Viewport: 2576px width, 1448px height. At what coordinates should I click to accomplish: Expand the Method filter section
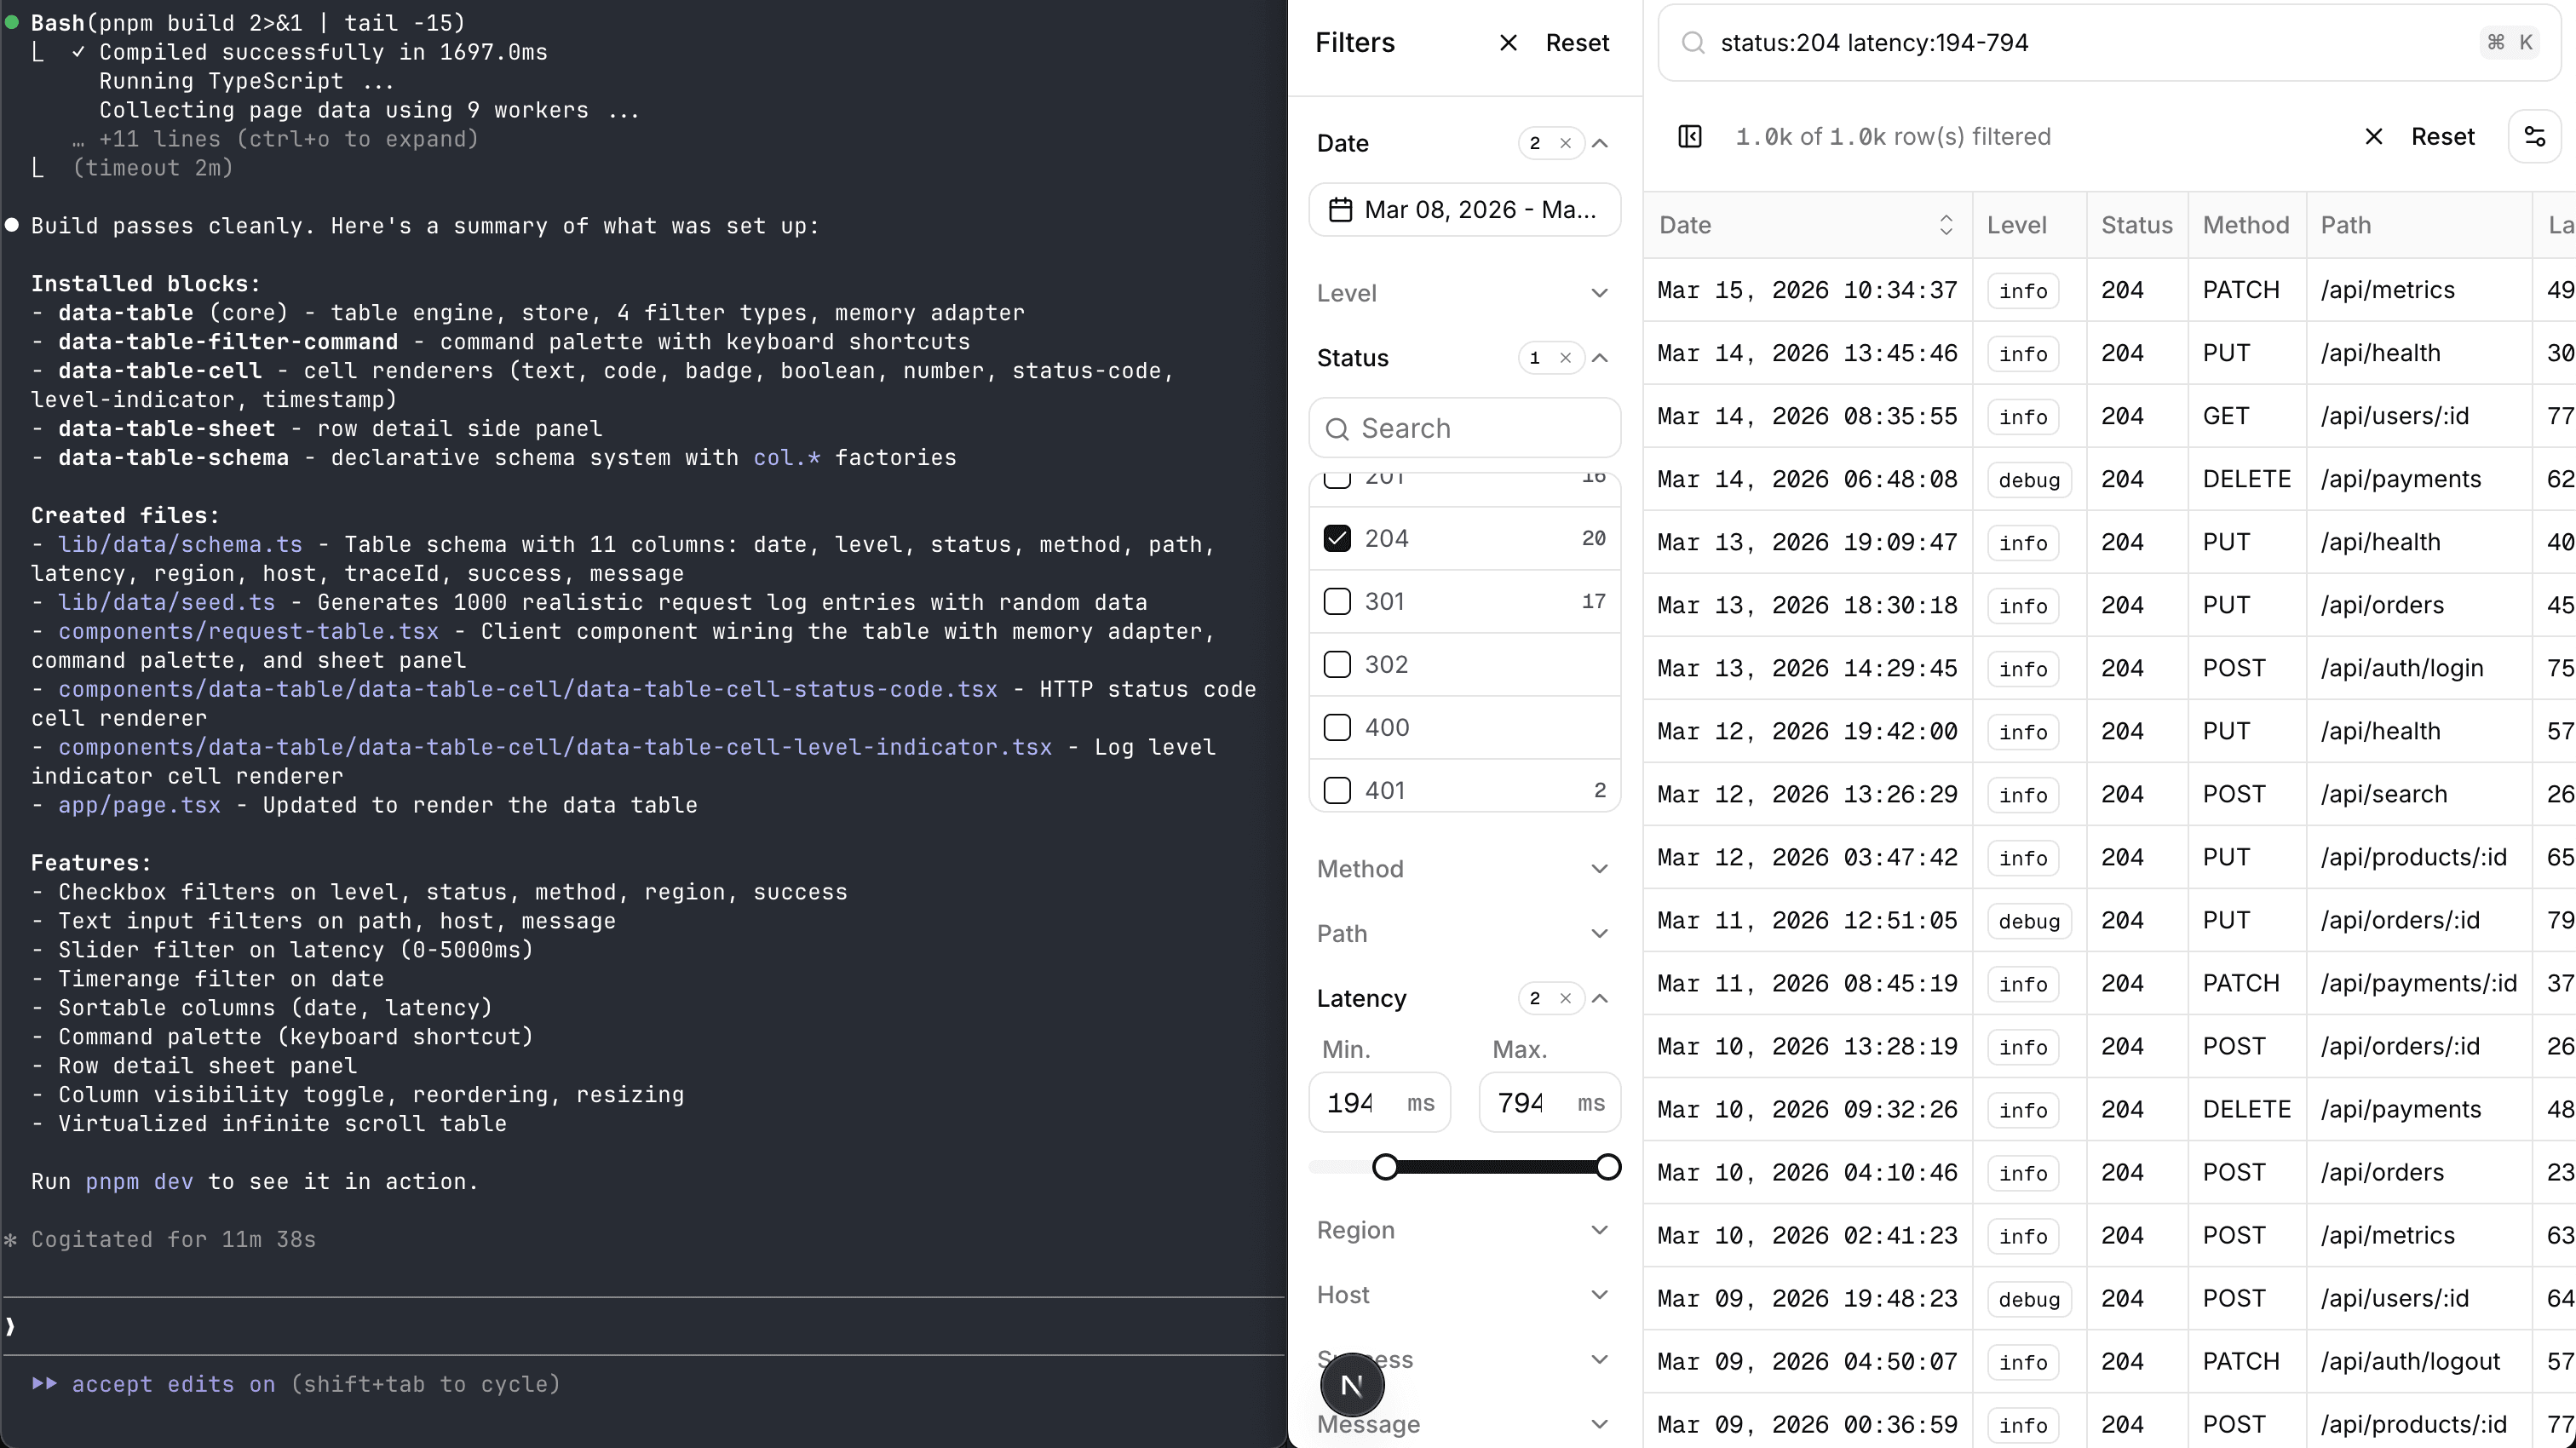pyautogui.click(x=1599, y=868)
